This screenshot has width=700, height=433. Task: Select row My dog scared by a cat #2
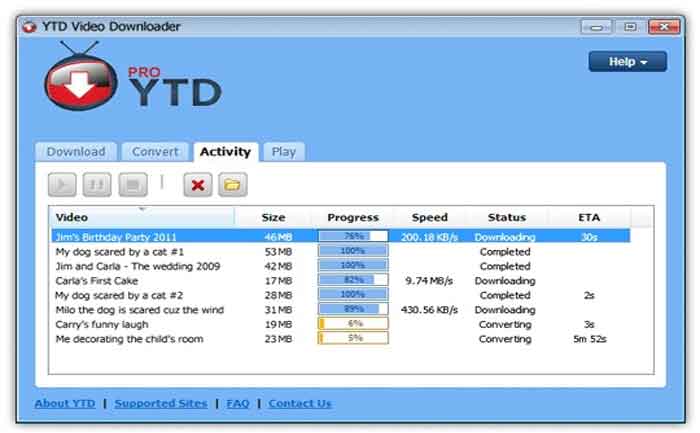341,295
